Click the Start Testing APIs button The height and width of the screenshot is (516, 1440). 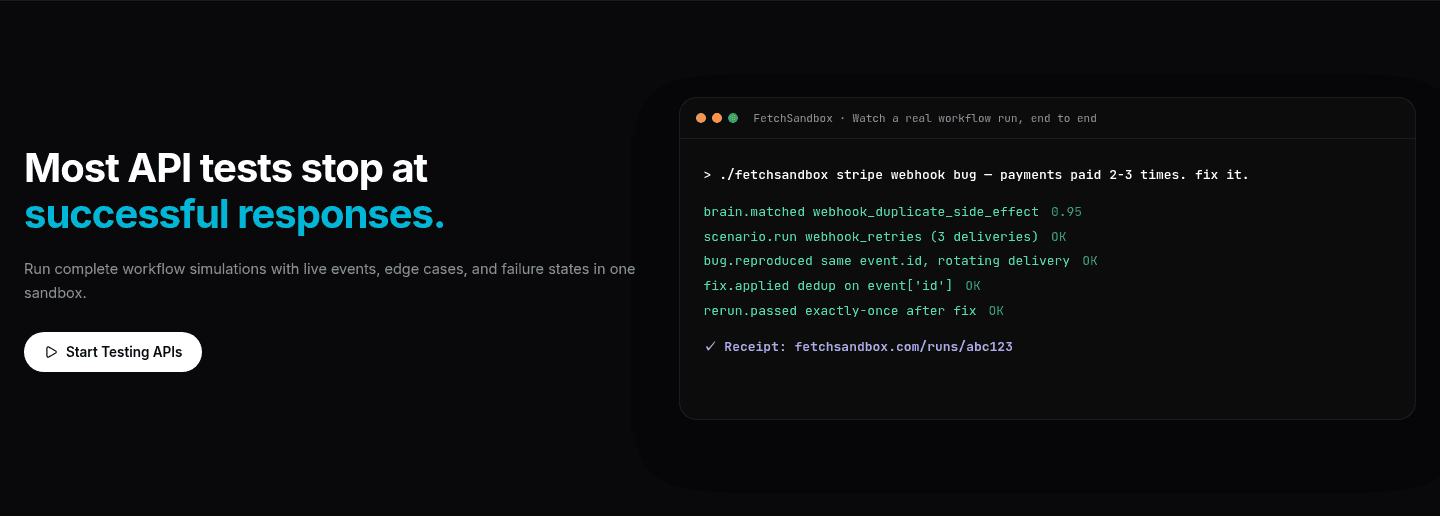click(113, 352)
